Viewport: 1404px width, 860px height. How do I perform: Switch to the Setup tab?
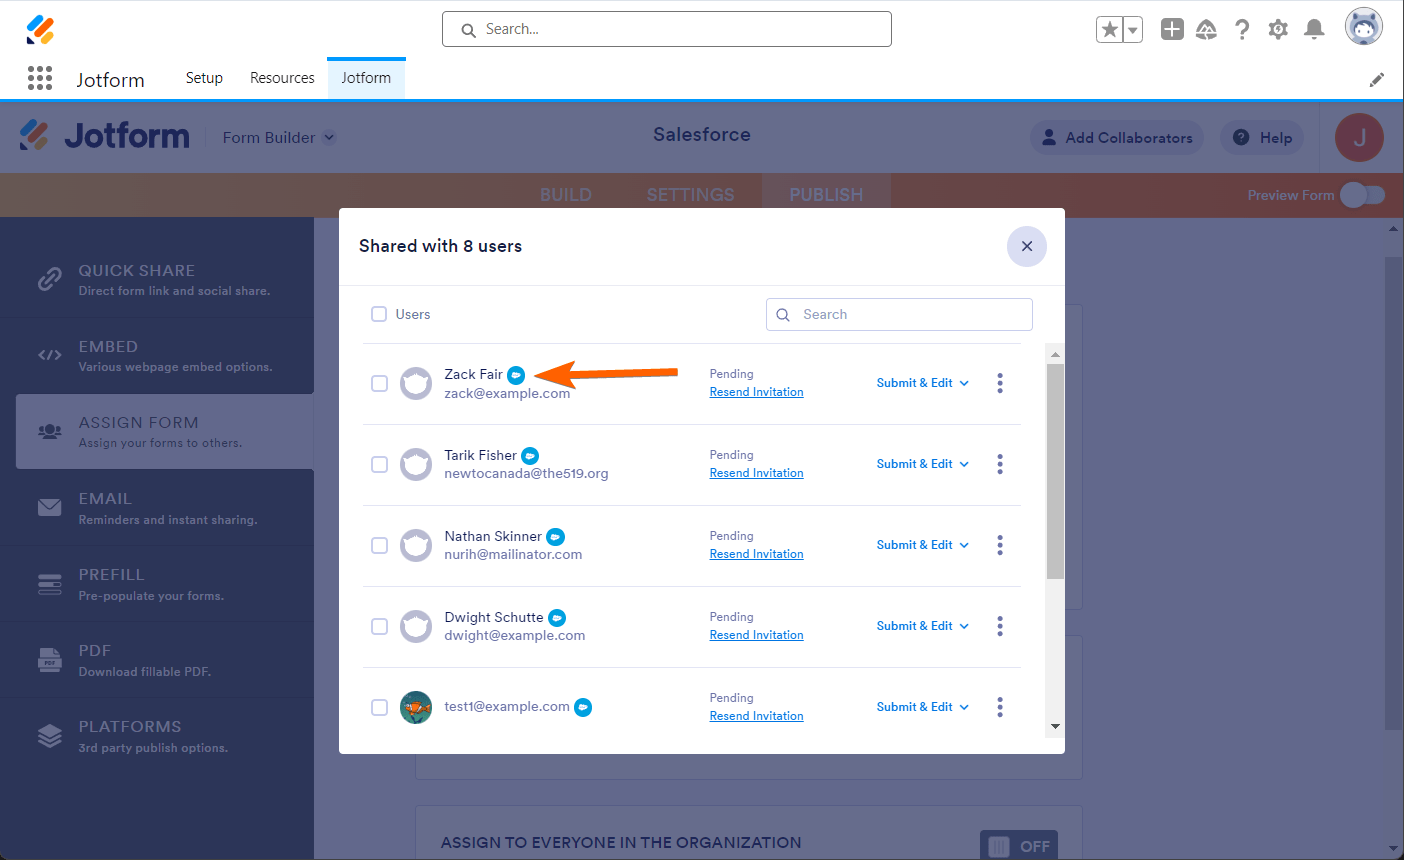(x=204, y=78)
